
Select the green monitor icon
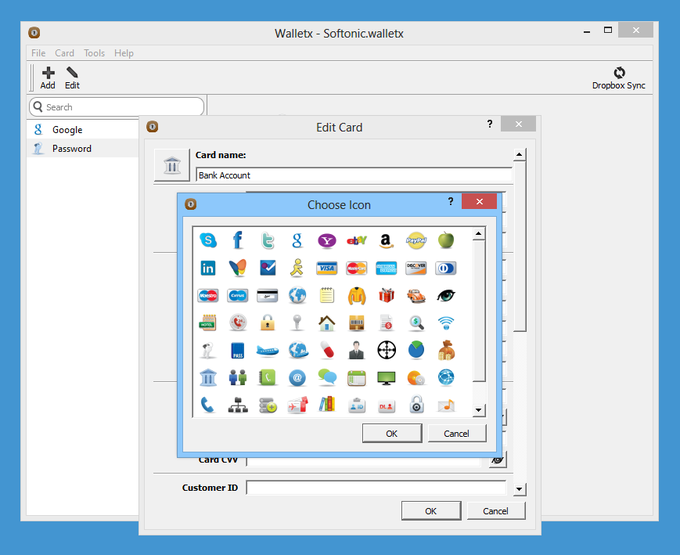[x=386, y=378]
